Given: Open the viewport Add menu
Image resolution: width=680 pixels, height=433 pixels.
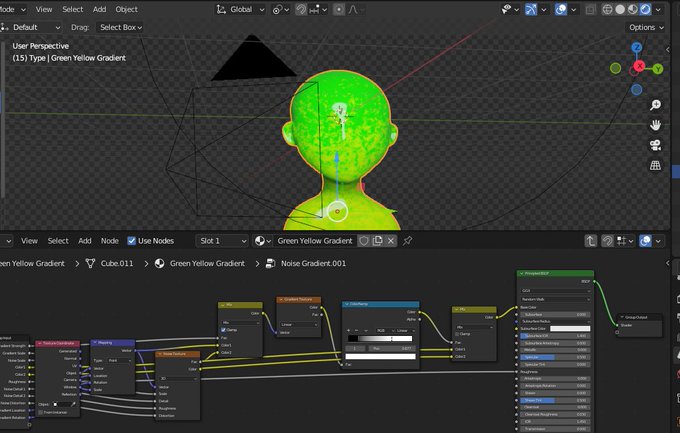Looking at the screenshot, I should click(x=99, y=9).
